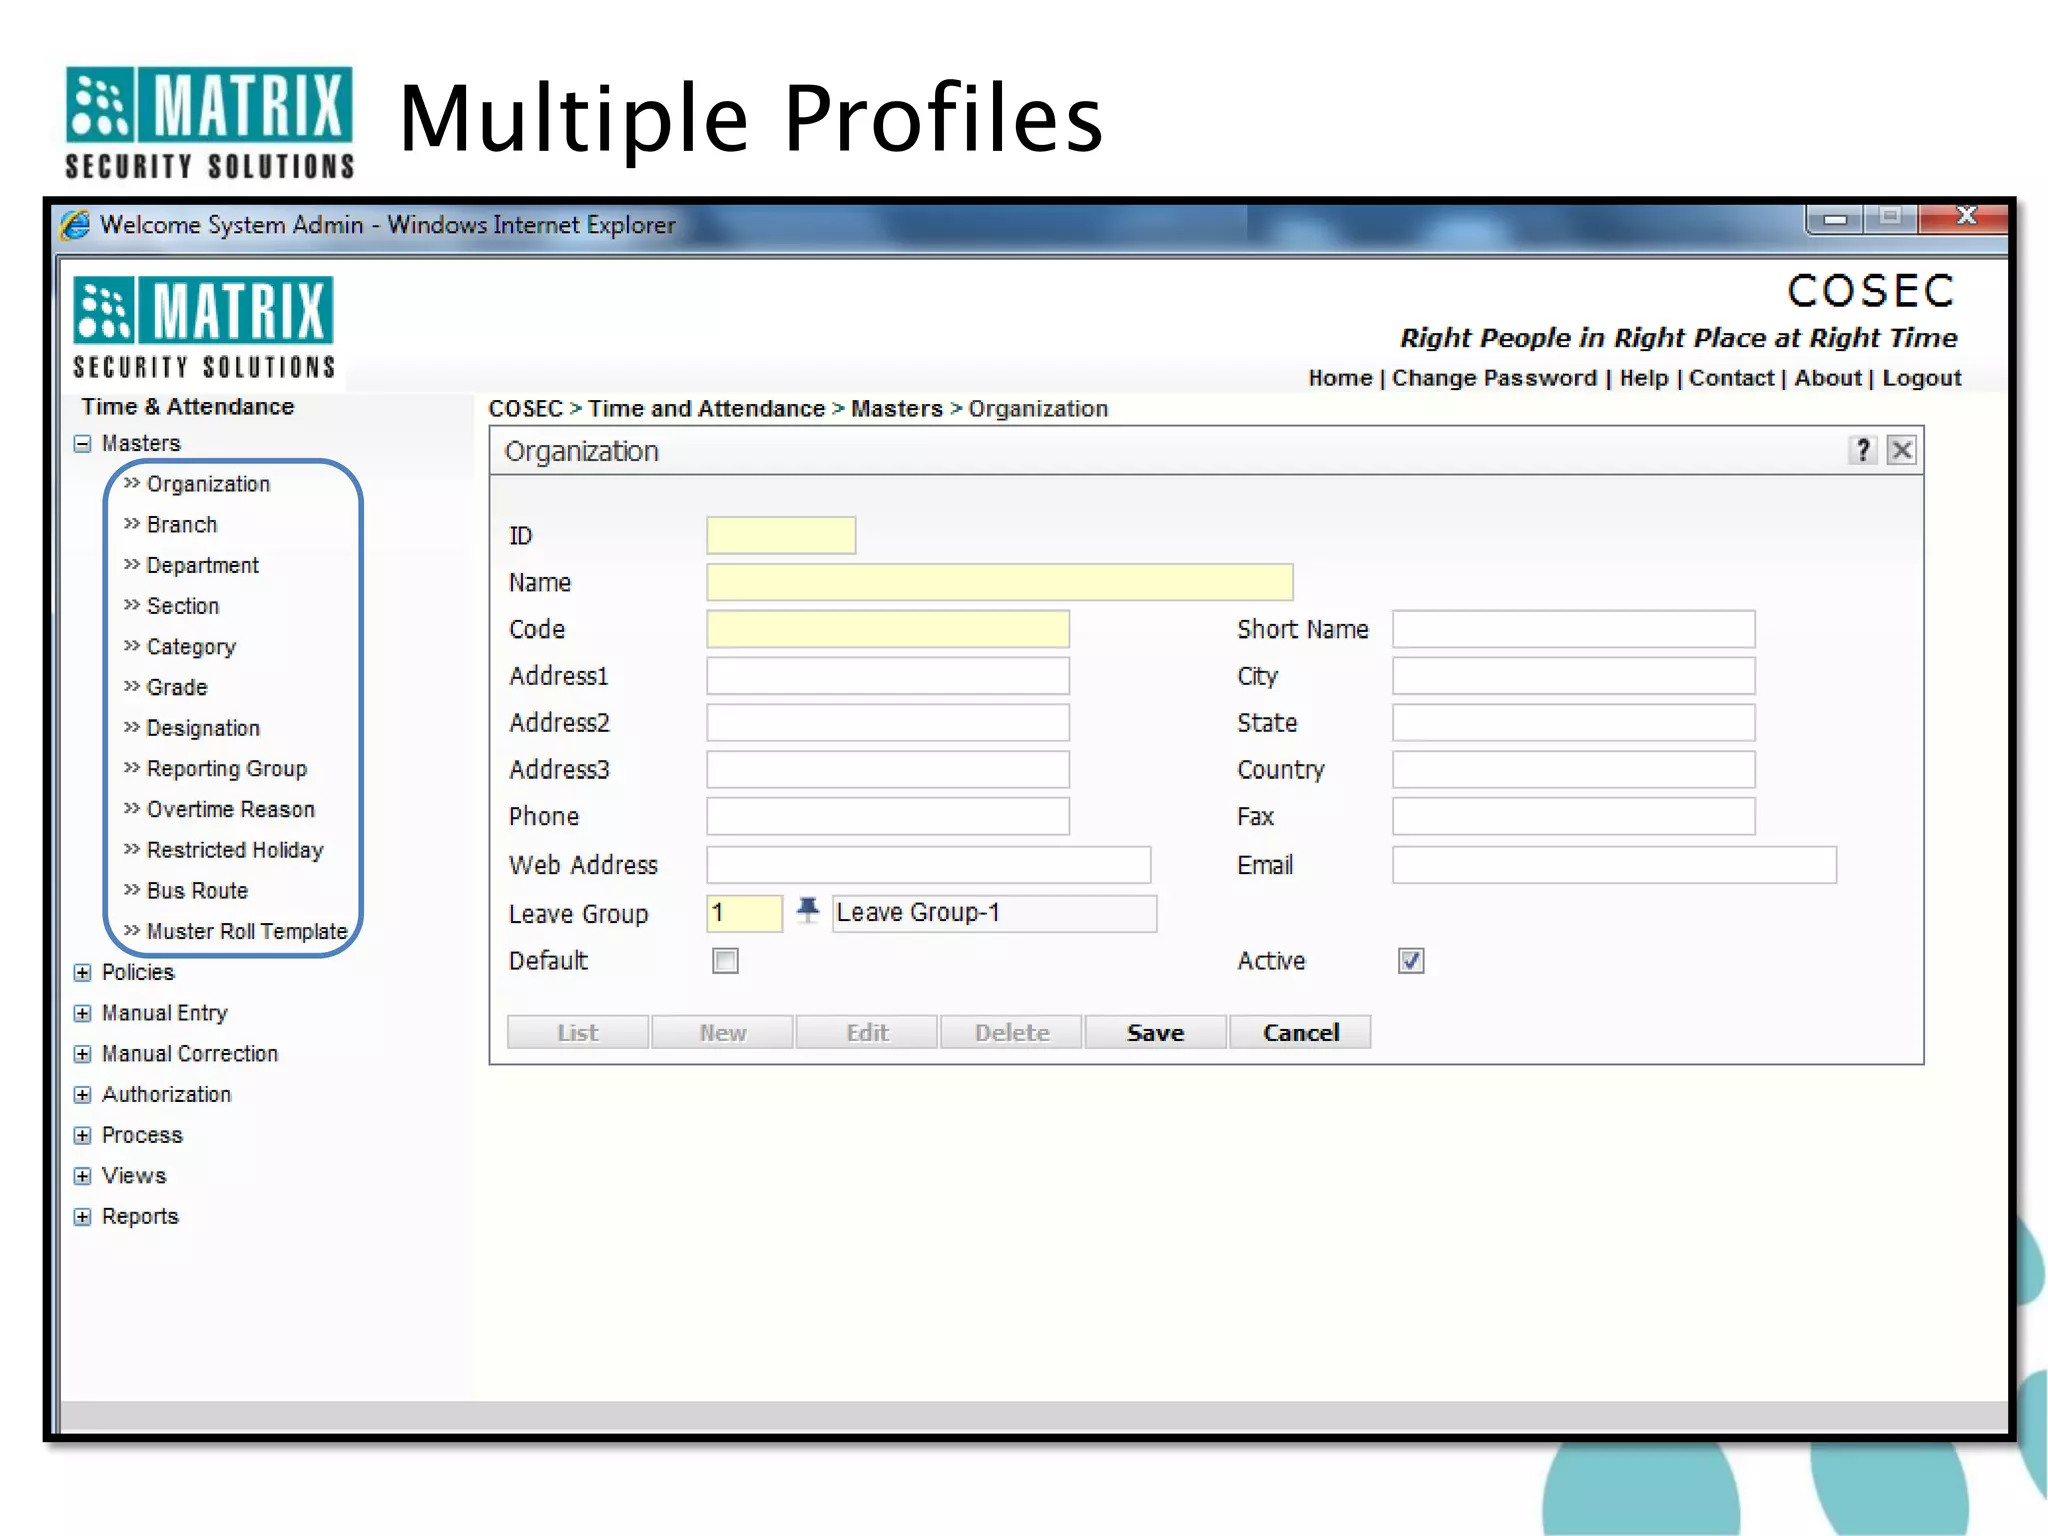
Task: Click into the City field
Action: [x=1573, y=676]
